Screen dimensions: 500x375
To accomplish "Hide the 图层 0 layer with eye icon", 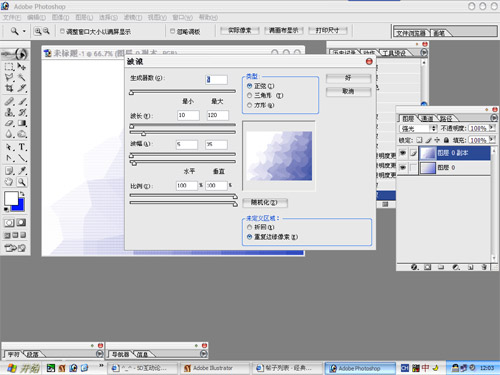I will [403, 167].
